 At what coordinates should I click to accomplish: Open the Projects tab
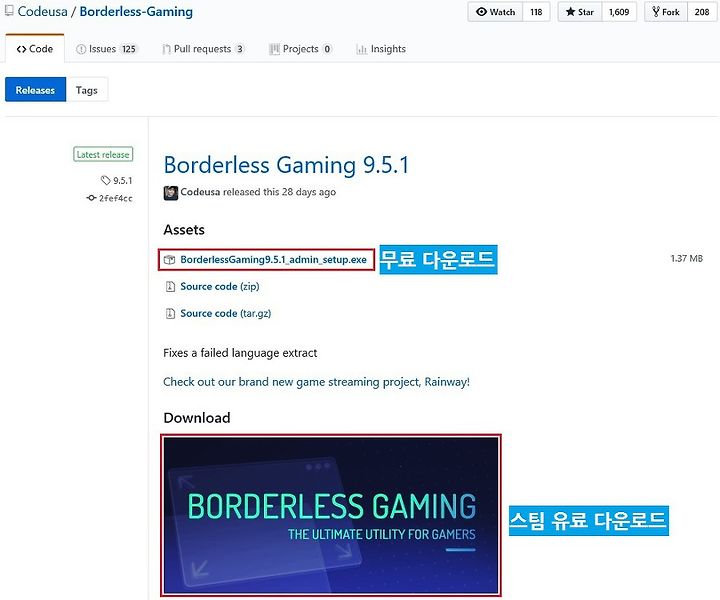300,49
